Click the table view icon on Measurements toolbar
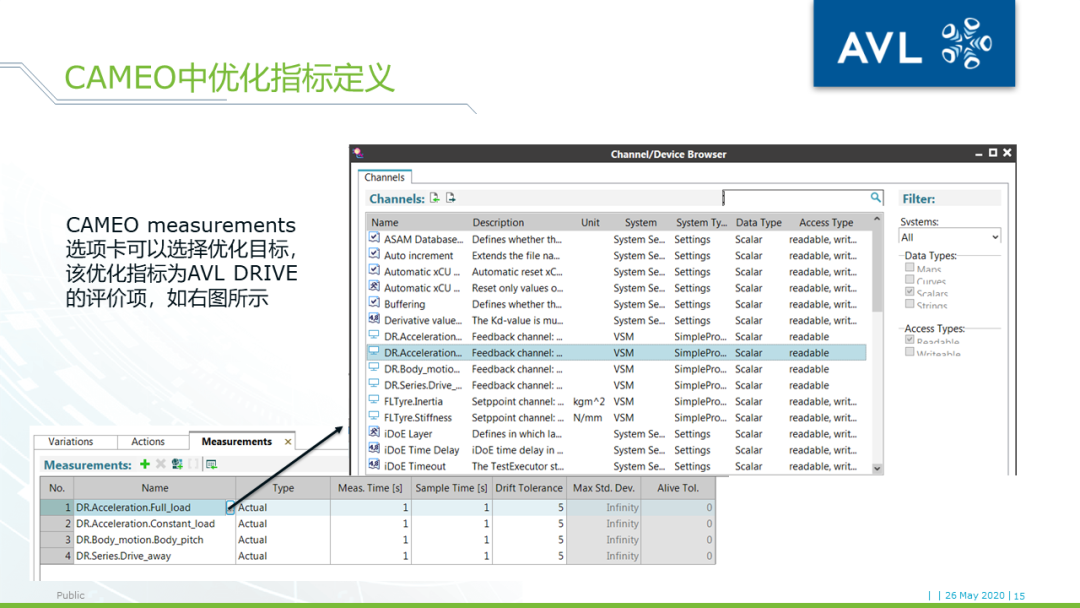The width and height of the screenshot is (1080, 608). [x=212, y=464]
